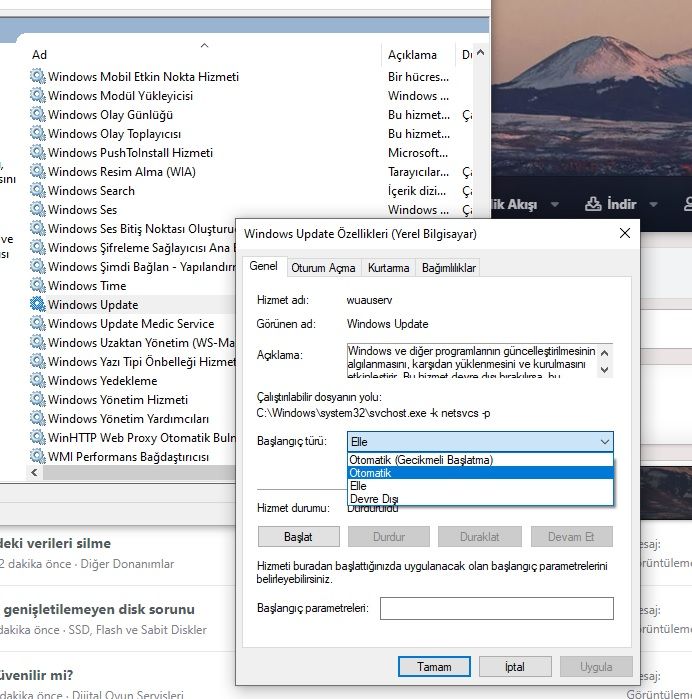Focus the Başlangıç parametreleri input field
The height and width of the screenshot is (699, 692).
[x=497, y=609]
